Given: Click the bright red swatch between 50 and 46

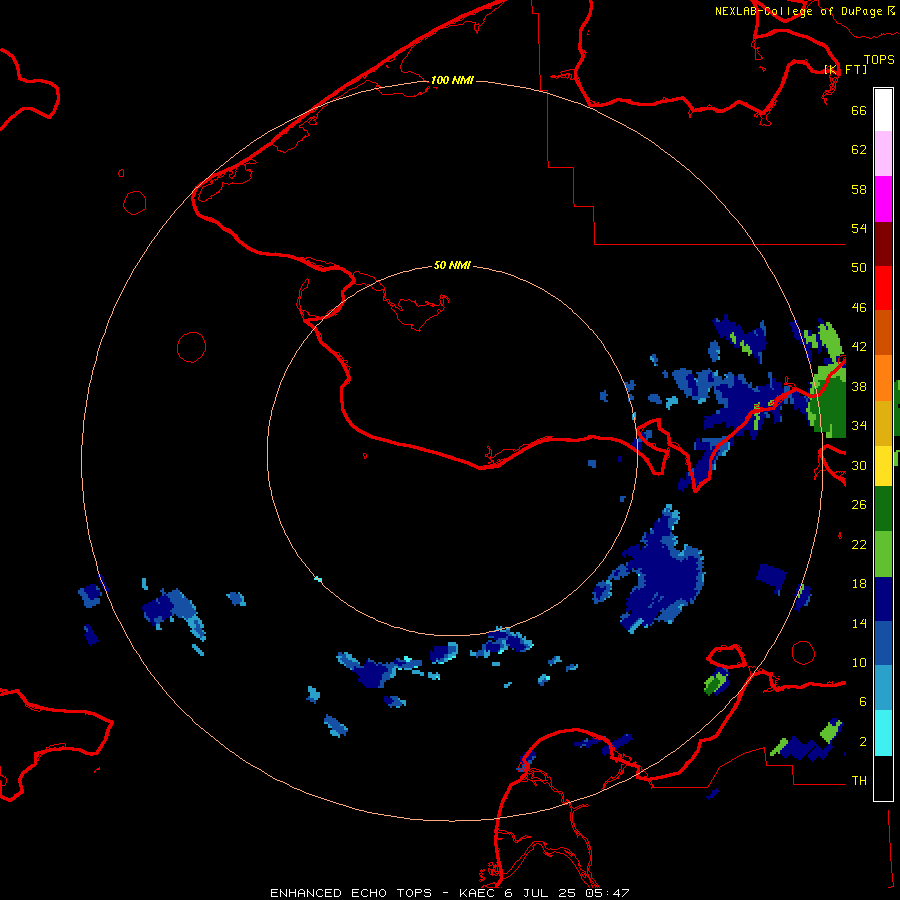Looking at the screenshot, I should tap(883, 288).
